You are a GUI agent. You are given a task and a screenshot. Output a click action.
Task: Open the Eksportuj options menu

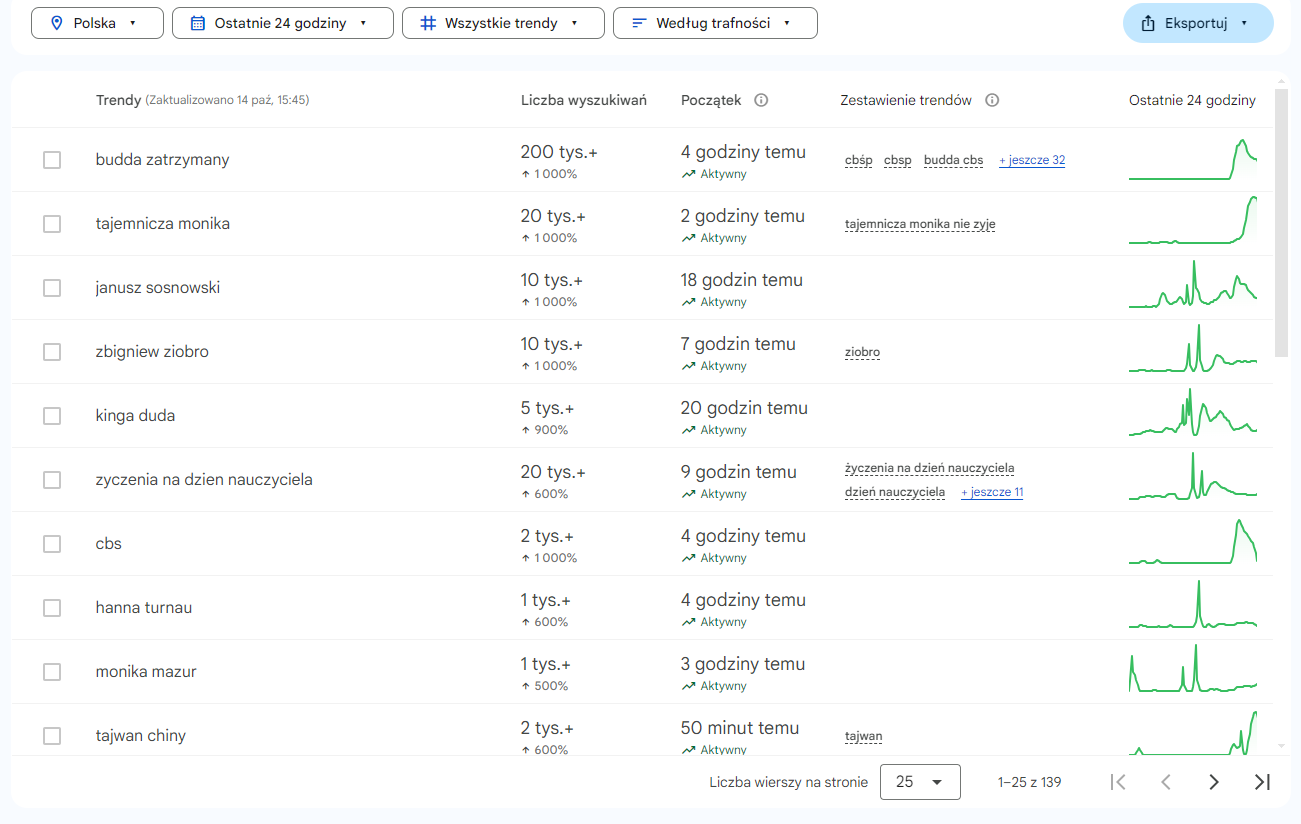(x=1198, y=22)
